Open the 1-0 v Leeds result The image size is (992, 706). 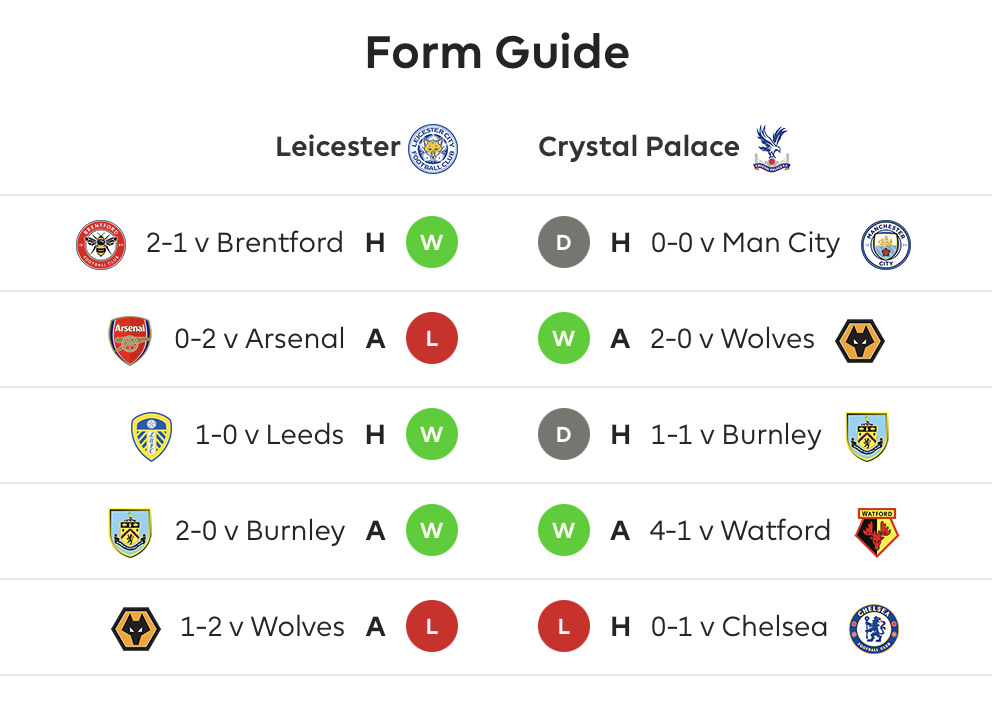pos(269,435)
